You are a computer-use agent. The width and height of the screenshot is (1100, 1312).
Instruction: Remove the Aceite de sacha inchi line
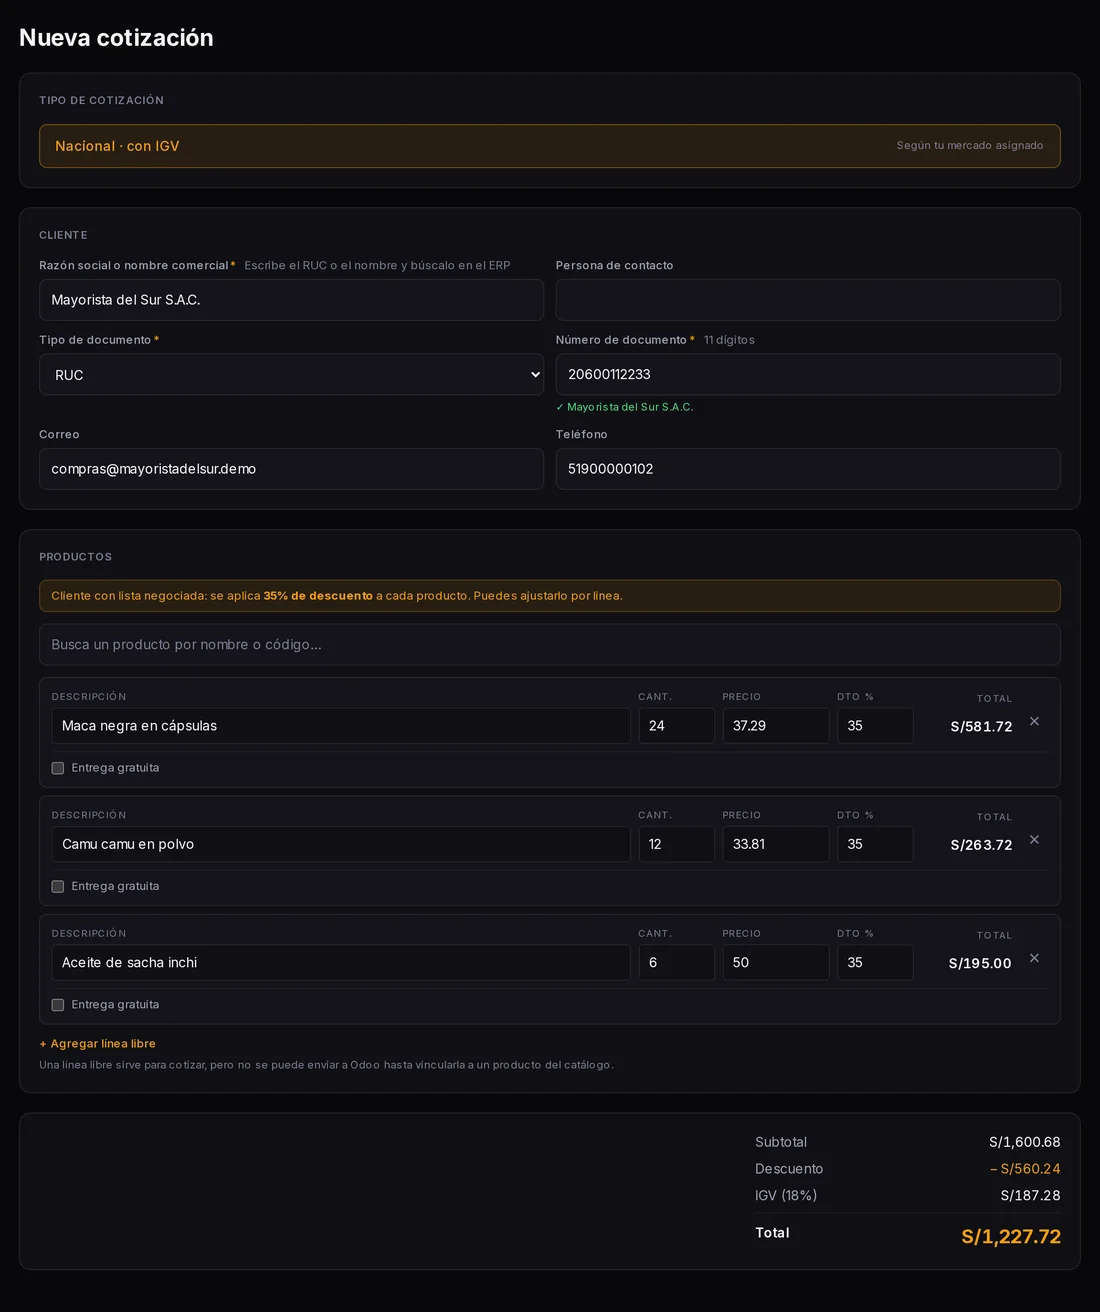(1034, 958)
